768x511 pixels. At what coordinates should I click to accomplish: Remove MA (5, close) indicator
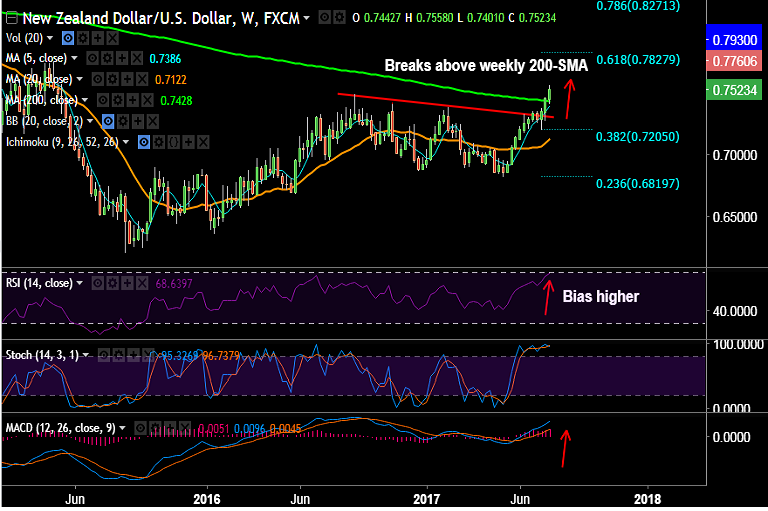[x=137, y=59]
